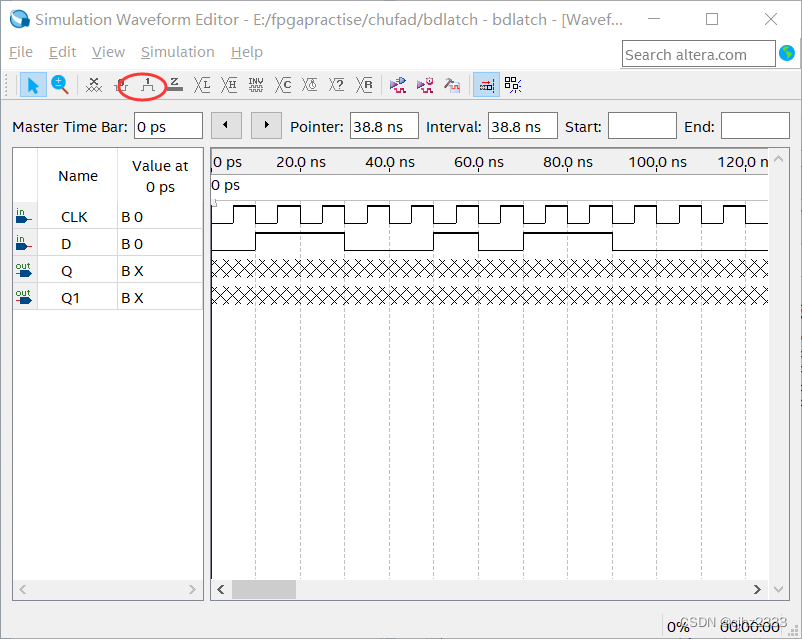Run Timing Simulation
Screen dimensions: 802x639
click(425, 85)
